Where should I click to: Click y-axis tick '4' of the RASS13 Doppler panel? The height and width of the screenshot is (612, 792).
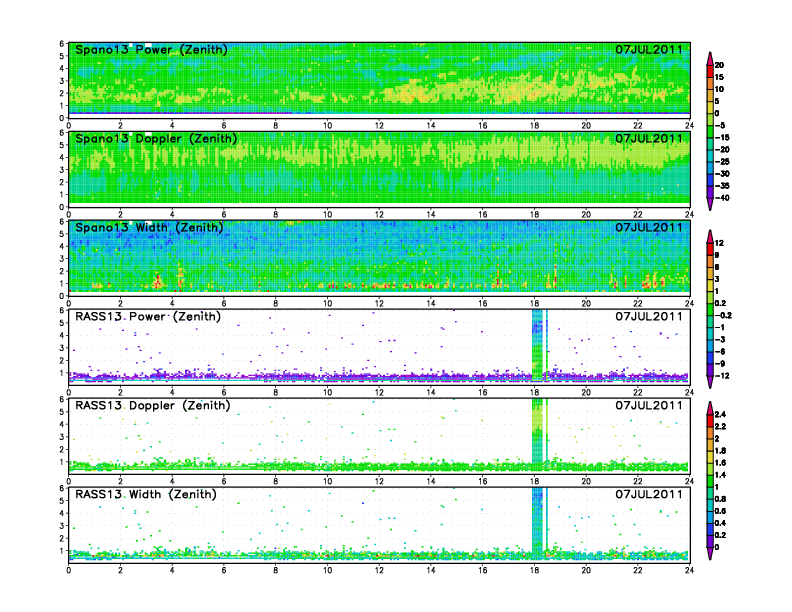click(x=62, y=424)
